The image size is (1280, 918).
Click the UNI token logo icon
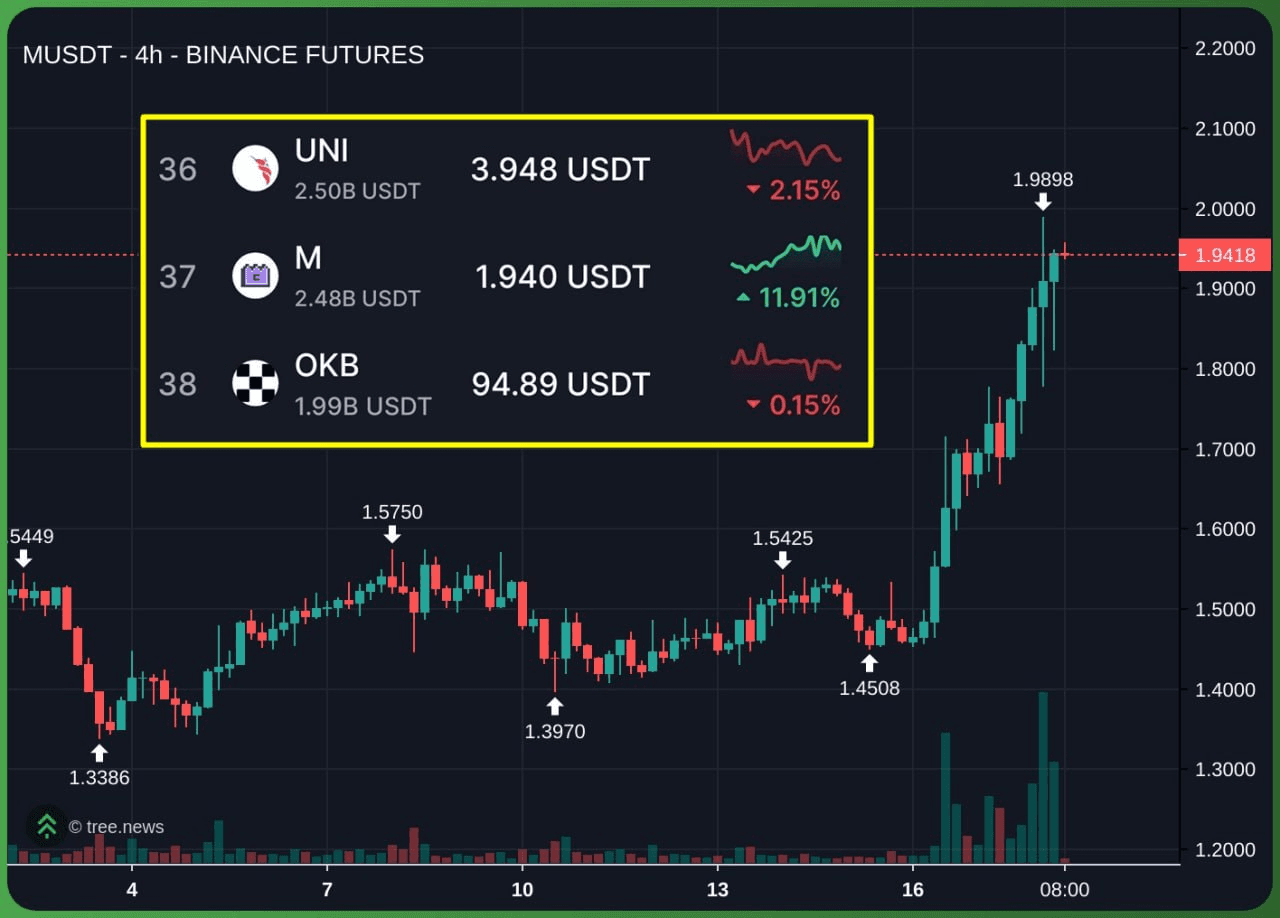pyautogui.click(x=255, y=168)
